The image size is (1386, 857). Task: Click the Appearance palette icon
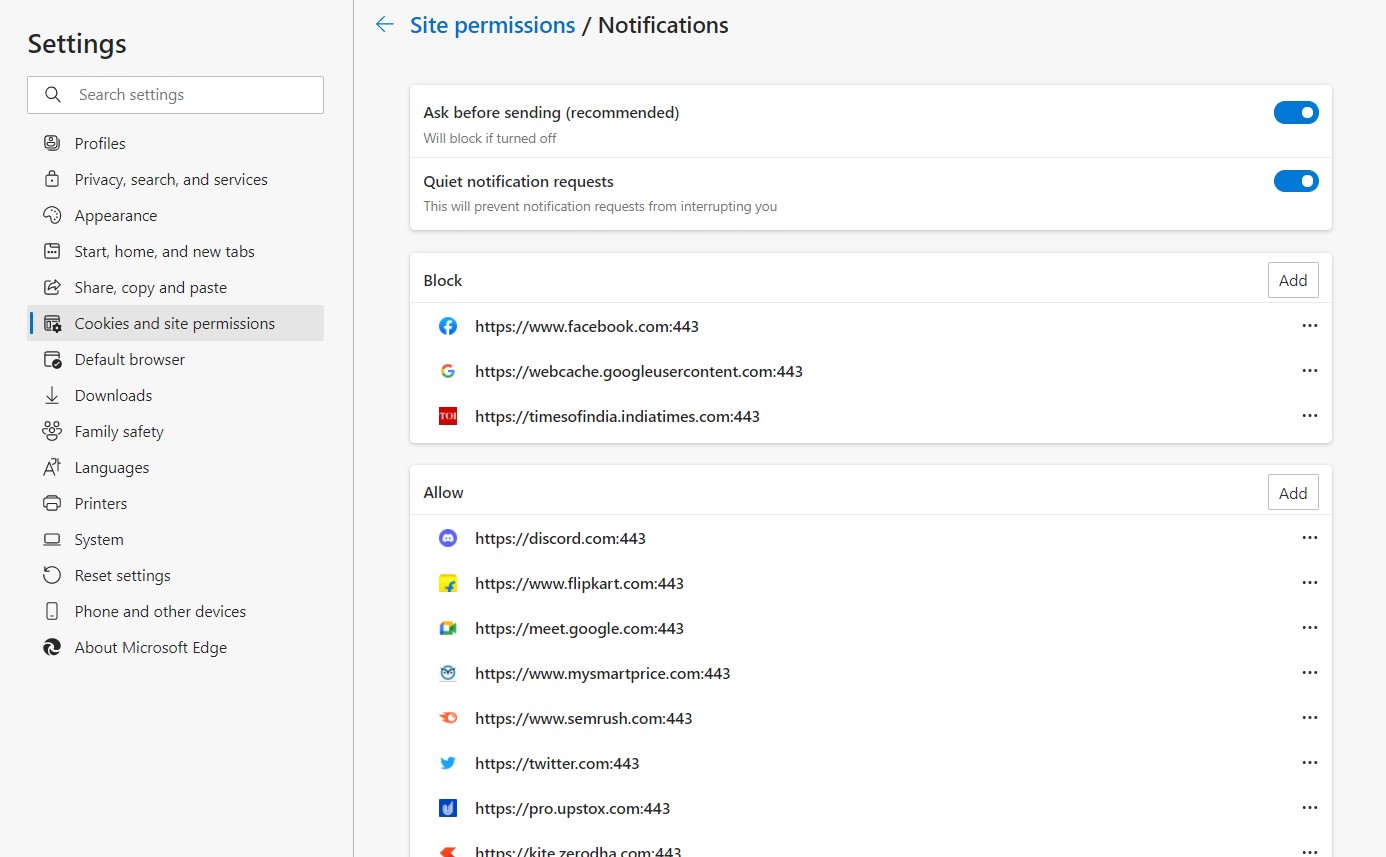(52, 215)
